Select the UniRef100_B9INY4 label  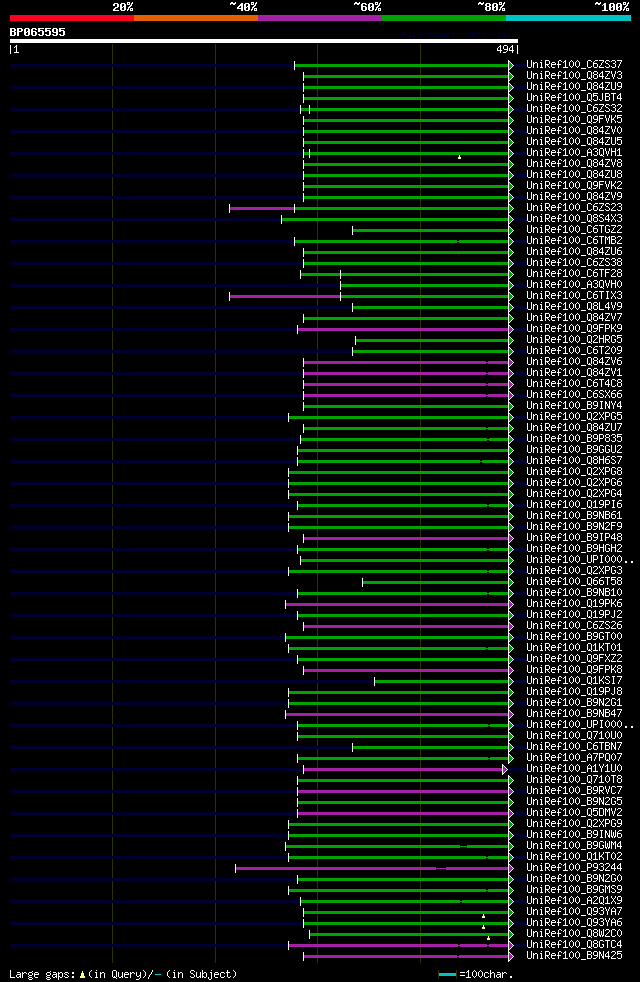pyautogui.click(x=574, y=406)
